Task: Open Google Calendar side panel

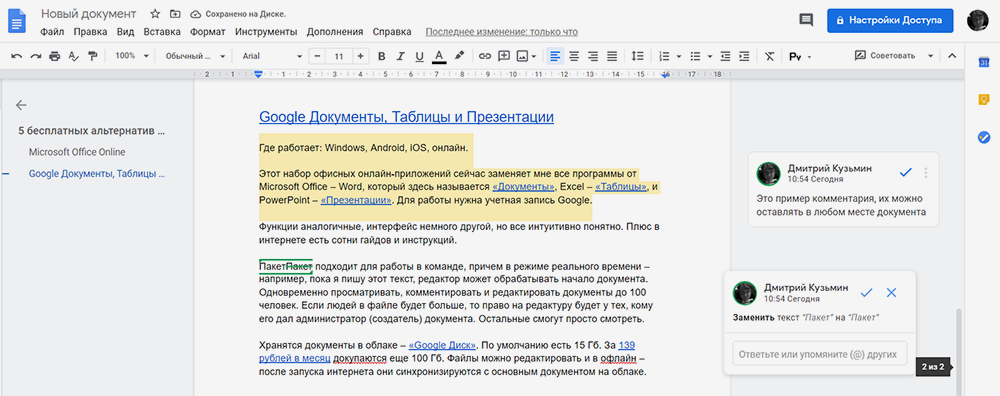Action: (983, 62)
